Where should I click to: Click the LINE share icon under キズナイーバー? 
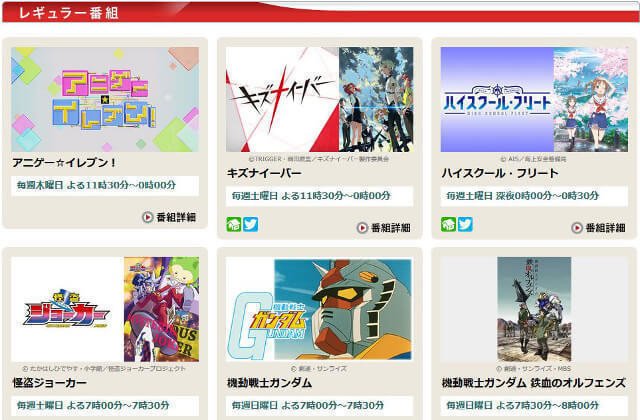tap(234, 224)
